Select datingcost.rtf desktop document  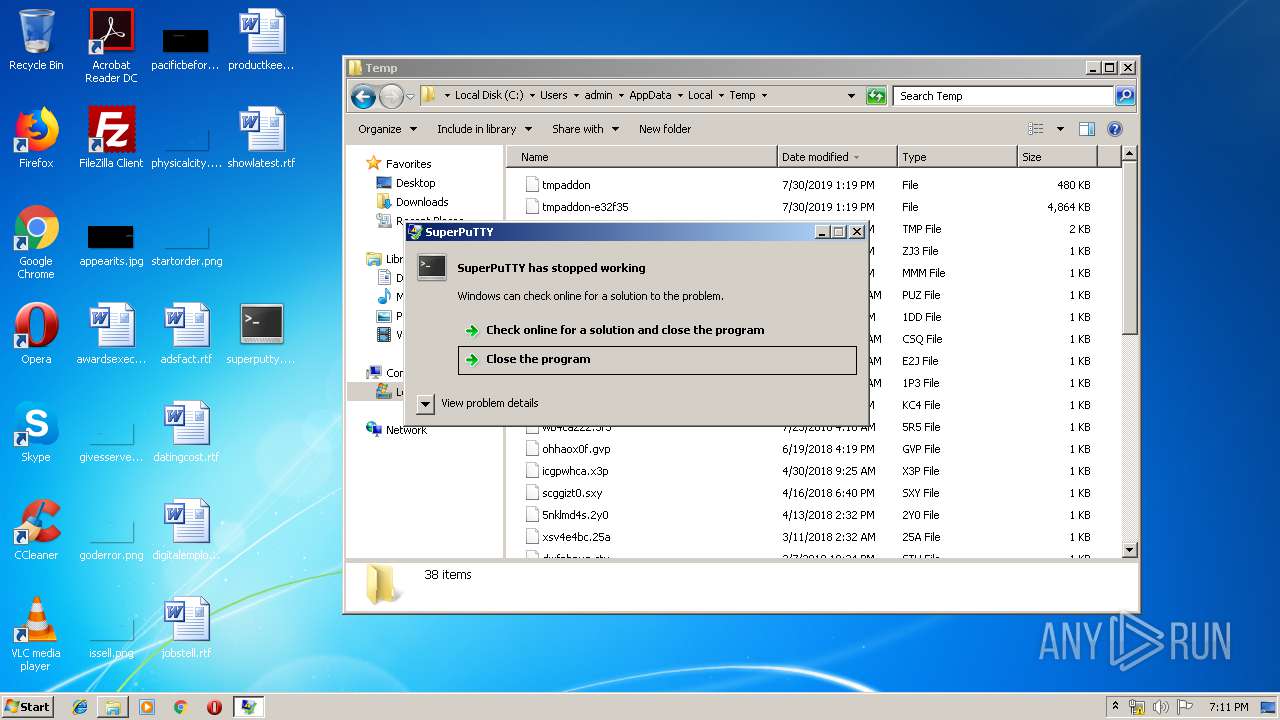click(186, 431)
